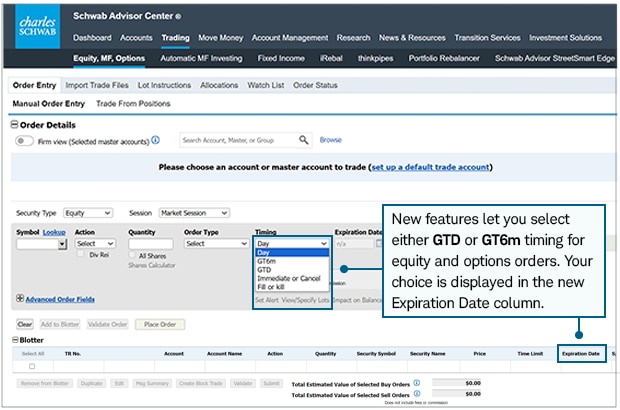Select Manual Order Entry
The height and width of the screenshot is (410, 620).
tap(49, 104)
